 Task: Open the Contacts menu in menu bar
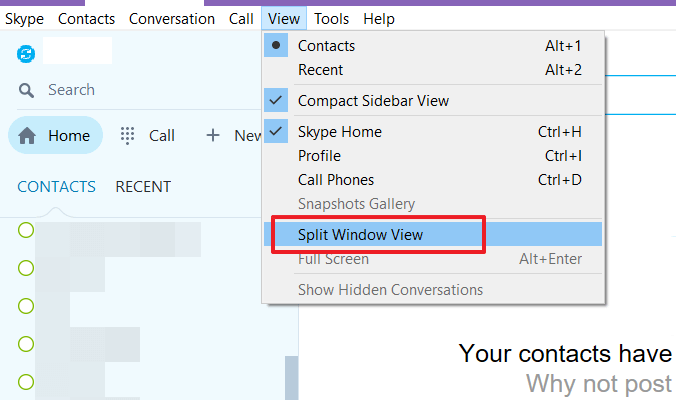point(86,19)
